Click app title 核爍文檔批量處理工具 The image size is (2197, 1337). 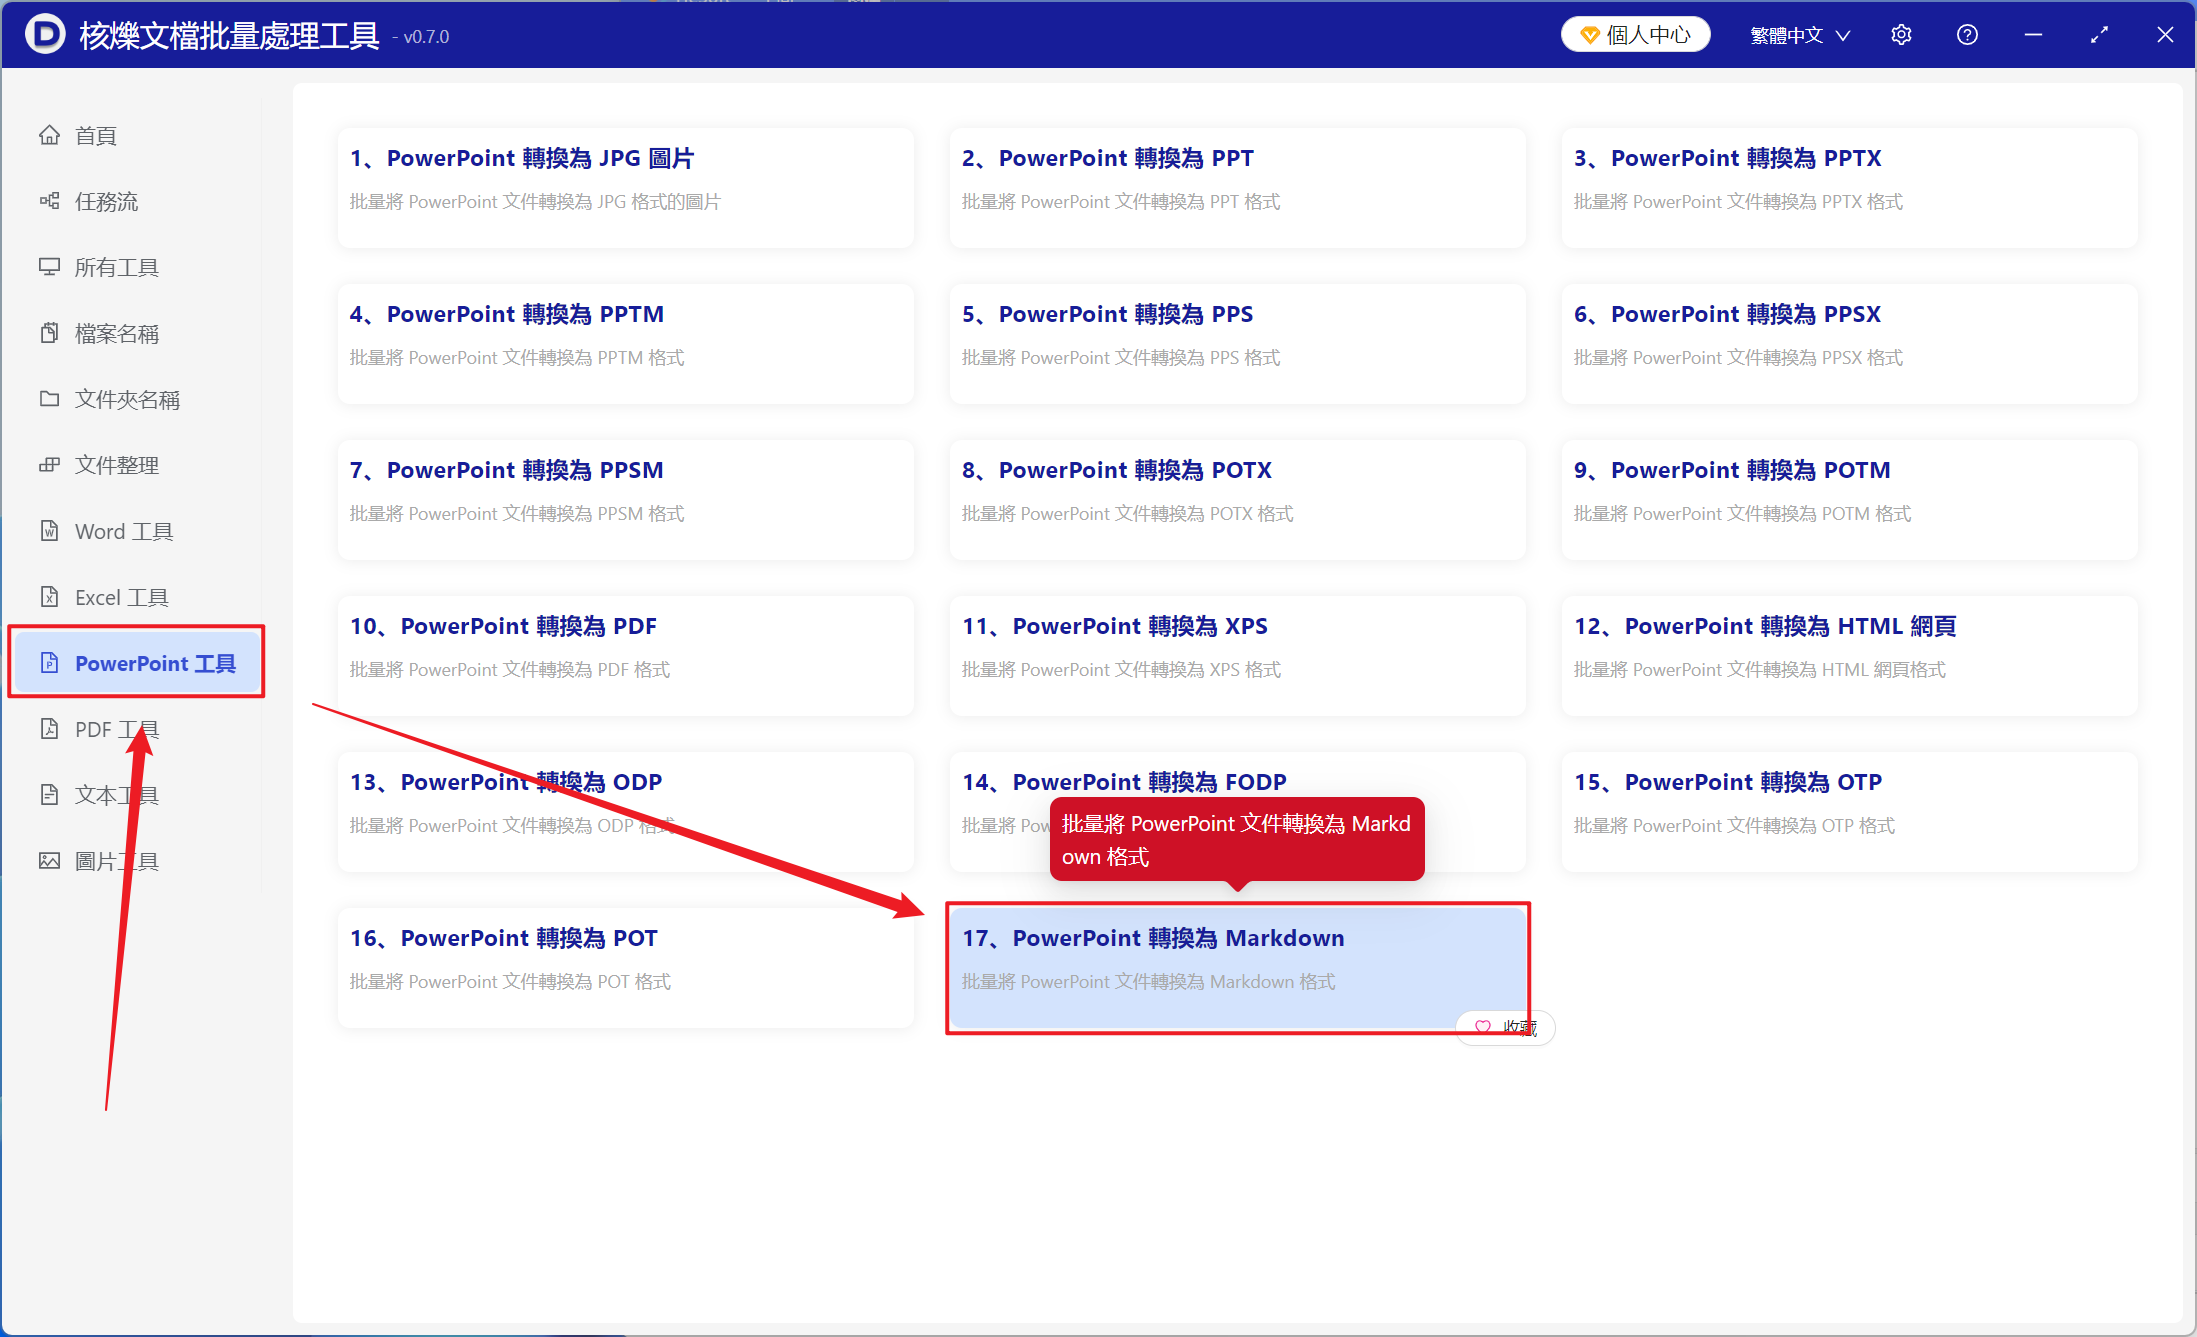(229, 35)
